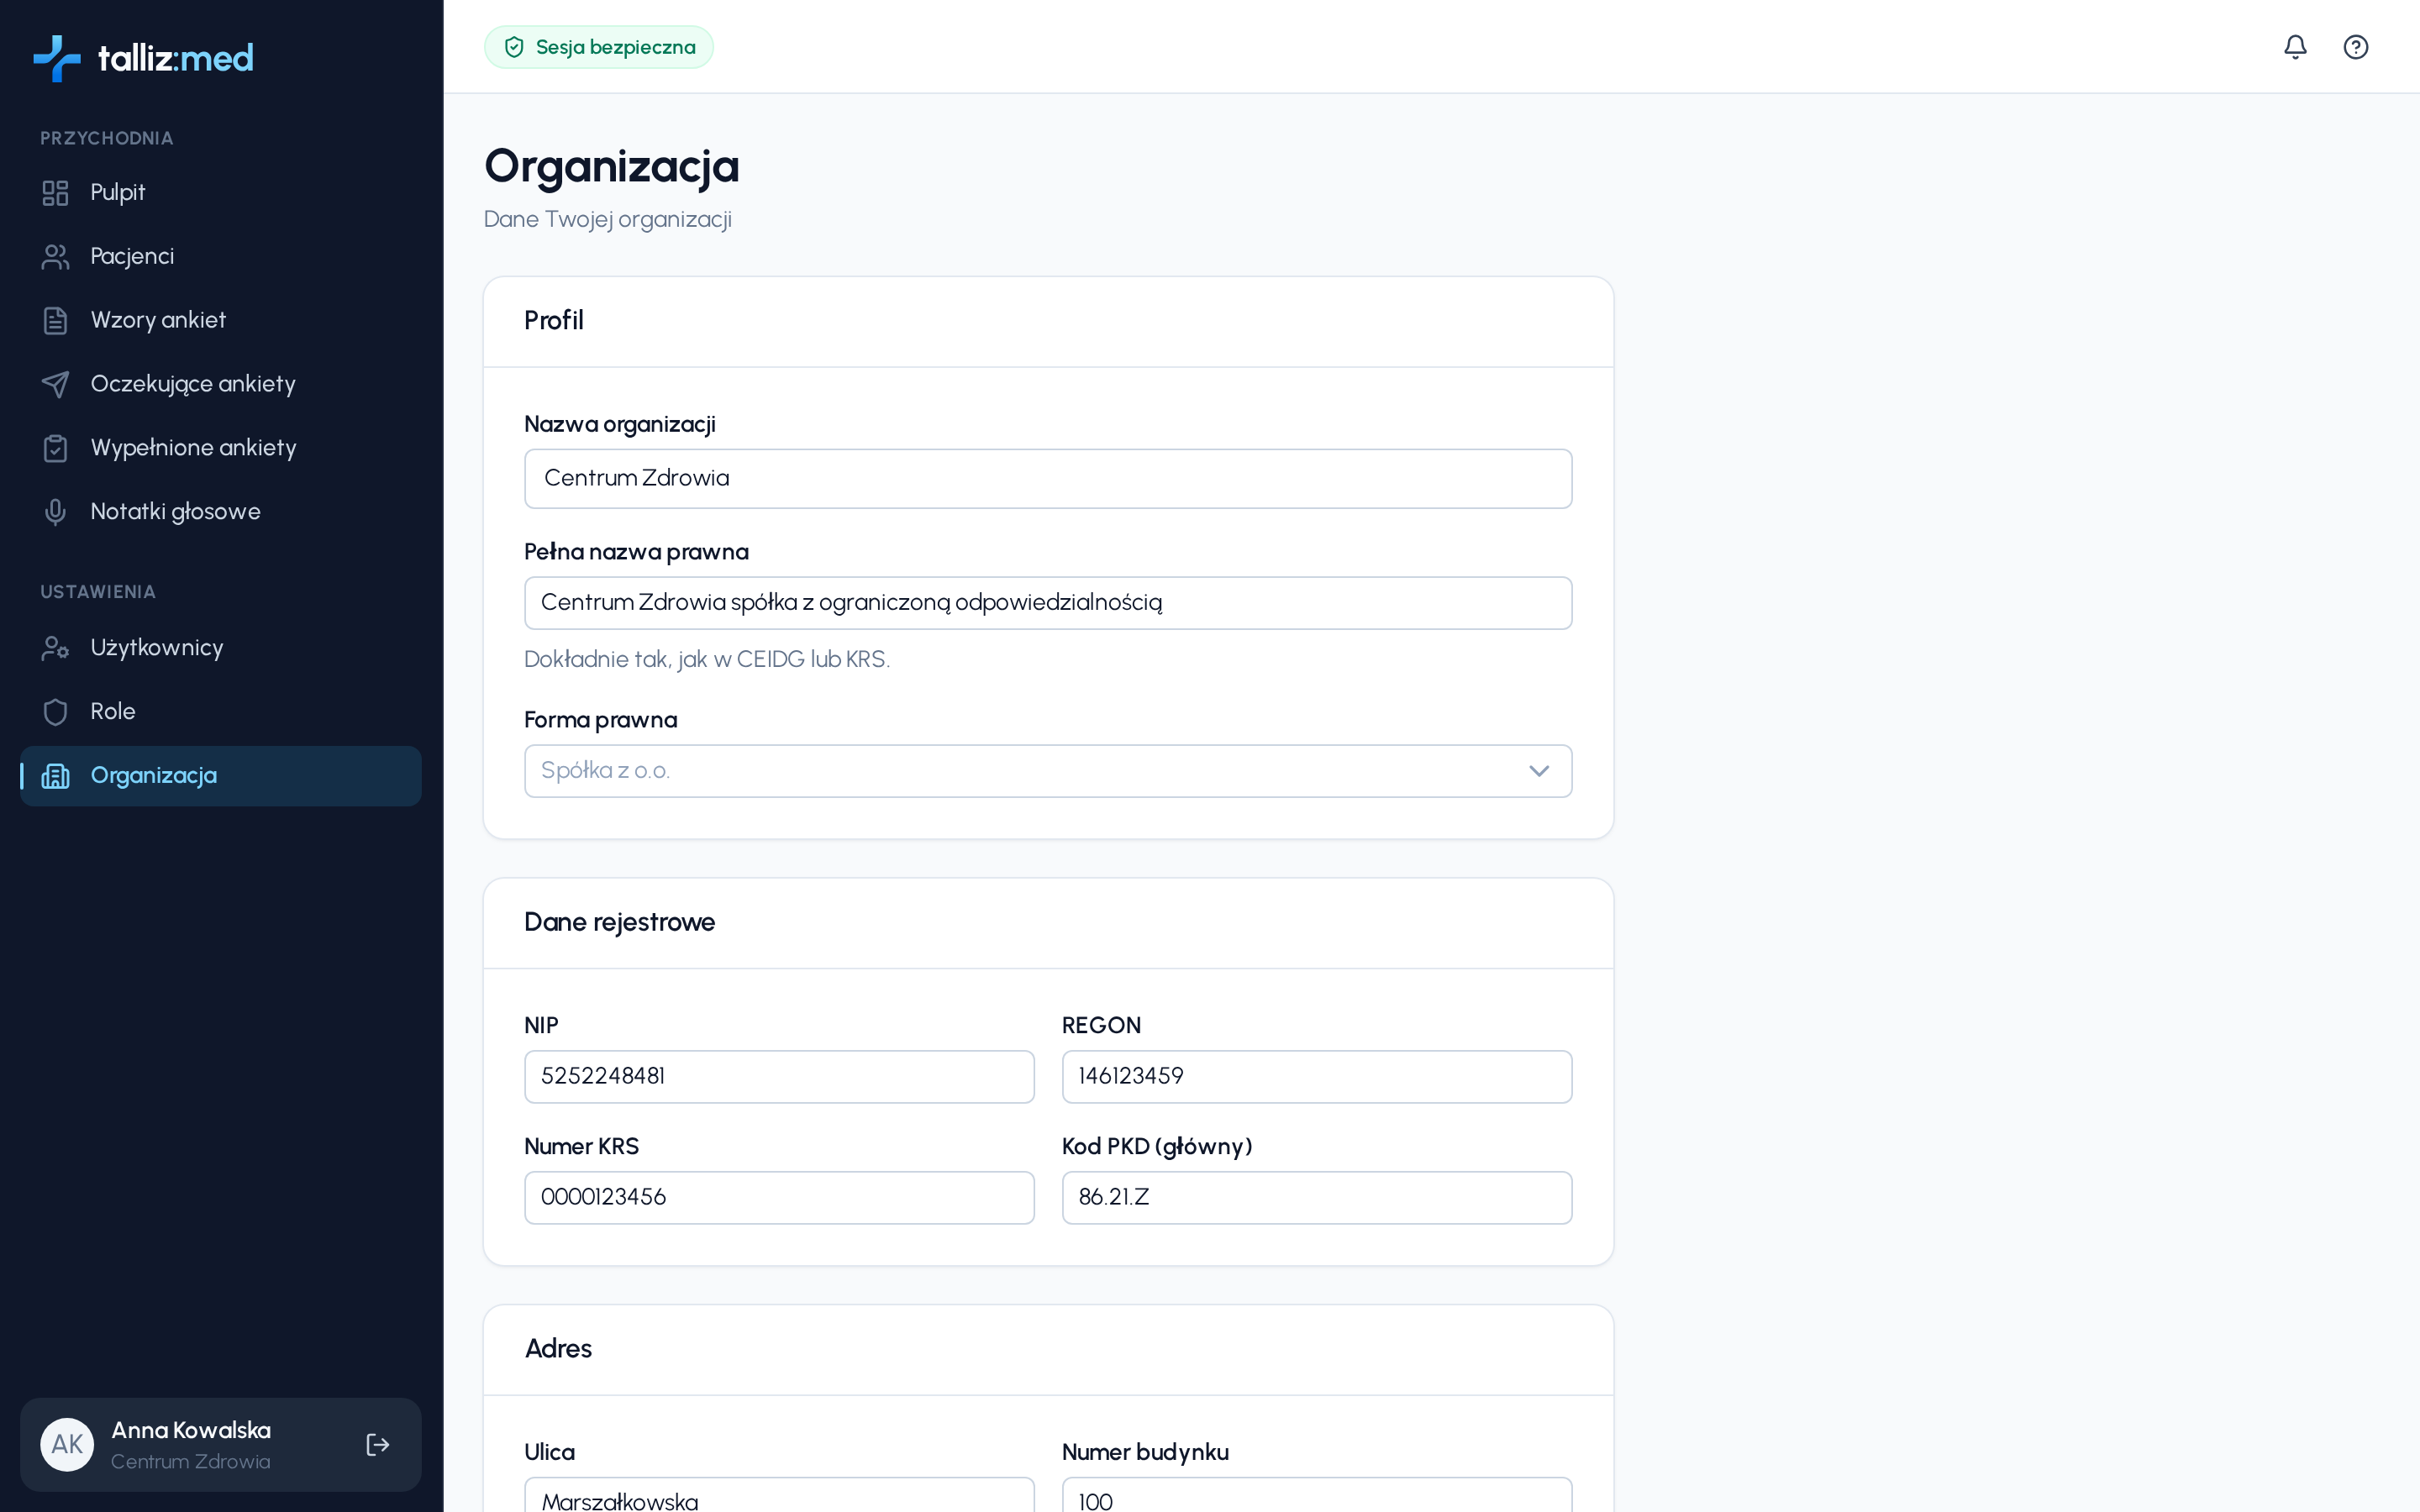Open notifications bell
2420x1512 pixels.
pos(2295,47)
